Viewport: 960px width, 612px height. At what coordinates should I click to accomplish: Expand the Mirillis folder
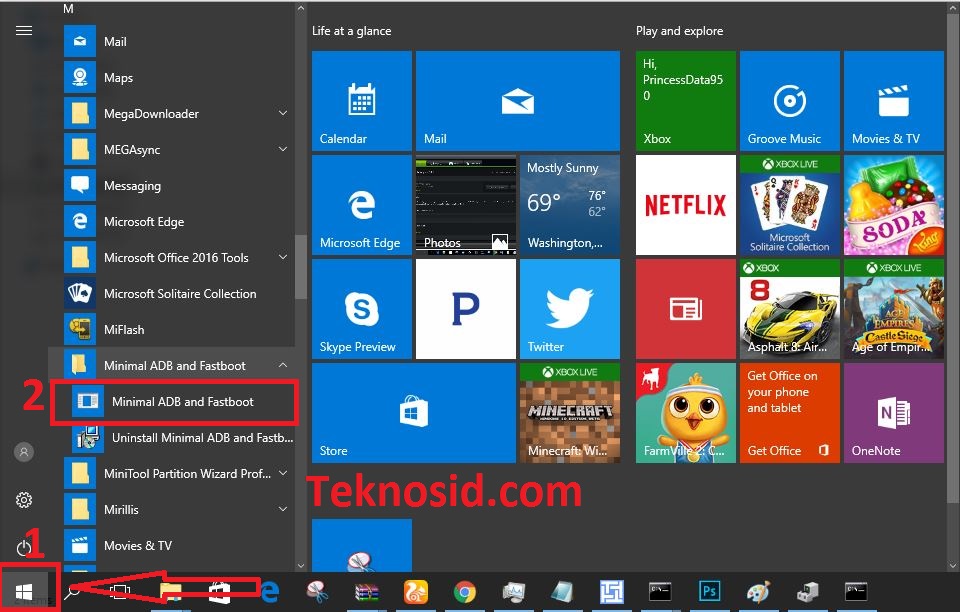click(283, 509)
